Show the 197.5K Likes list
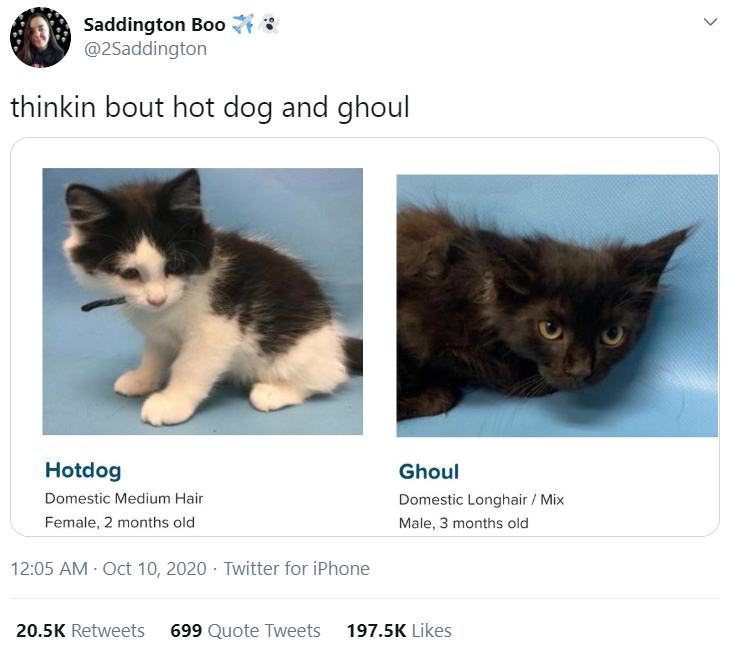732x653 pixels. click(398, 631)
